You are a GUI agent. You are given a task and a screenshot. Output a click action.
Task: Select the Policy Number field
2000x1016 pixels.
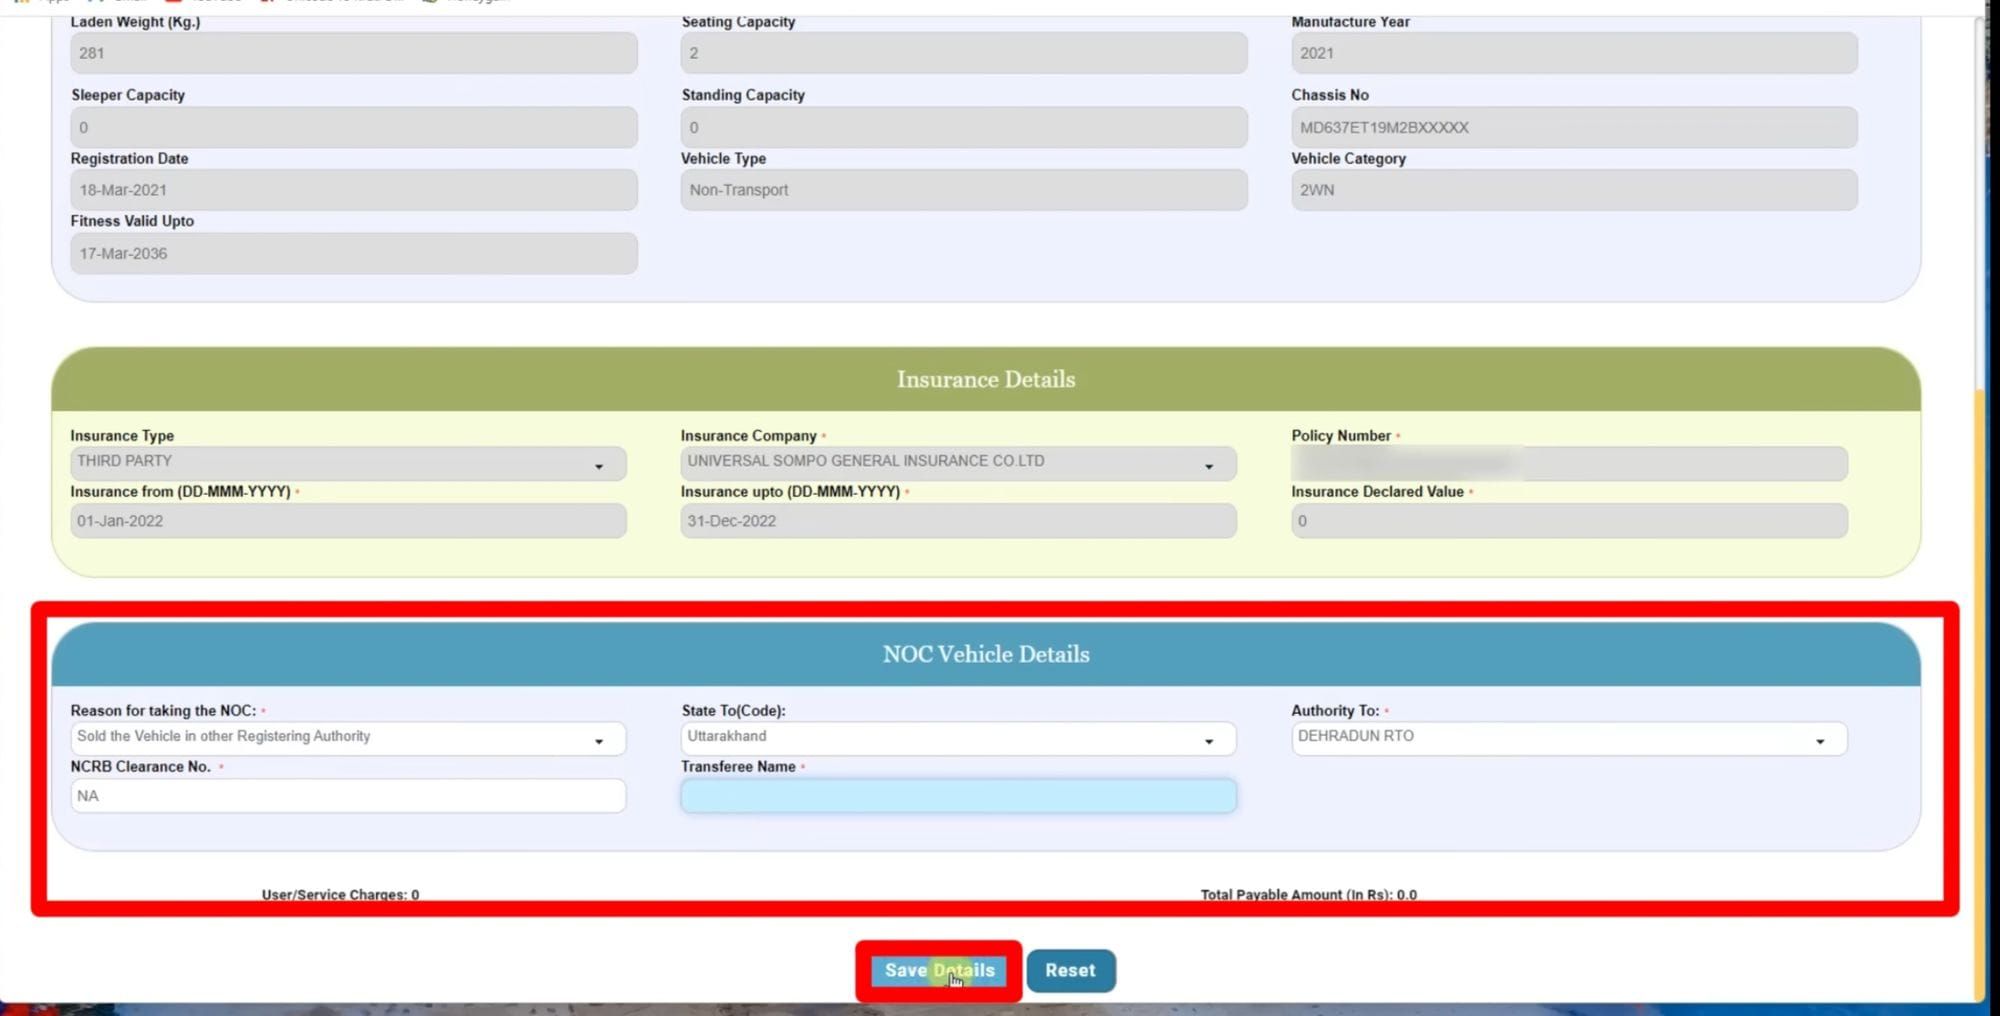1568,463
